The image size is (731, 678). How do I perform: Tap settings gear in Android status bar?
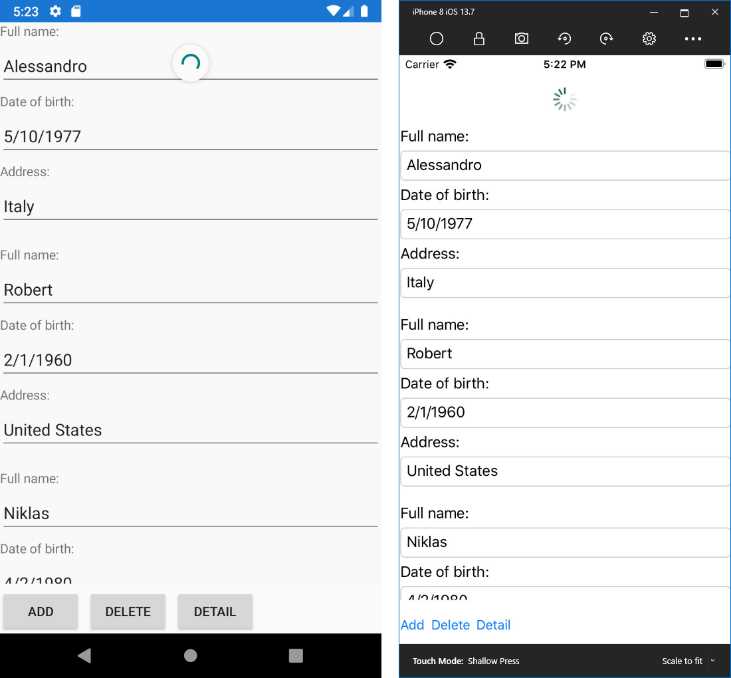pos(55,11)
